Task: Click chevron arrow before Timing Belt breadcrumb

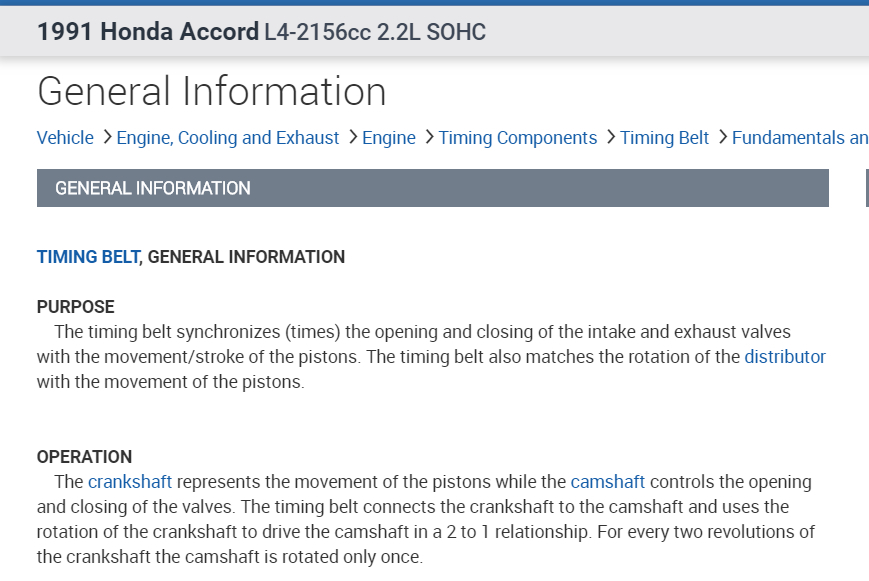Action: click(610, 138)
